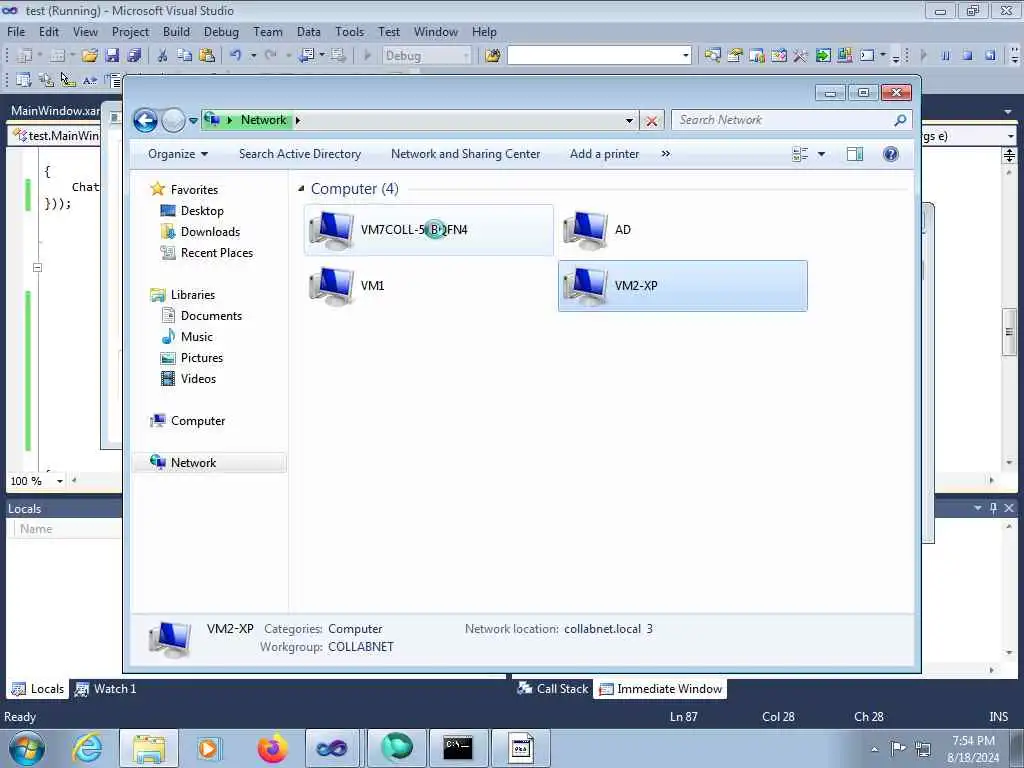
Task: Click Add a printer
Action: [604, 154]
